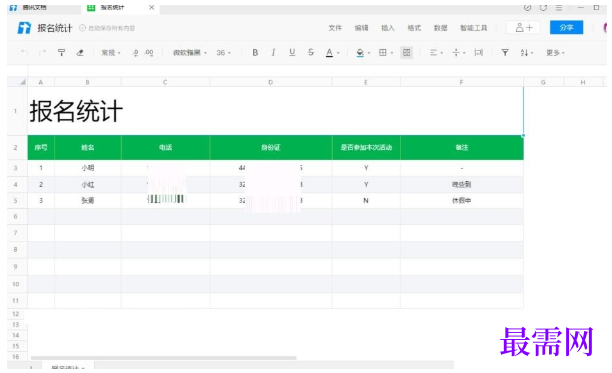Screen dimensions: 612x373
Task: Click the 备注 header cell
Action: [462, 147]
